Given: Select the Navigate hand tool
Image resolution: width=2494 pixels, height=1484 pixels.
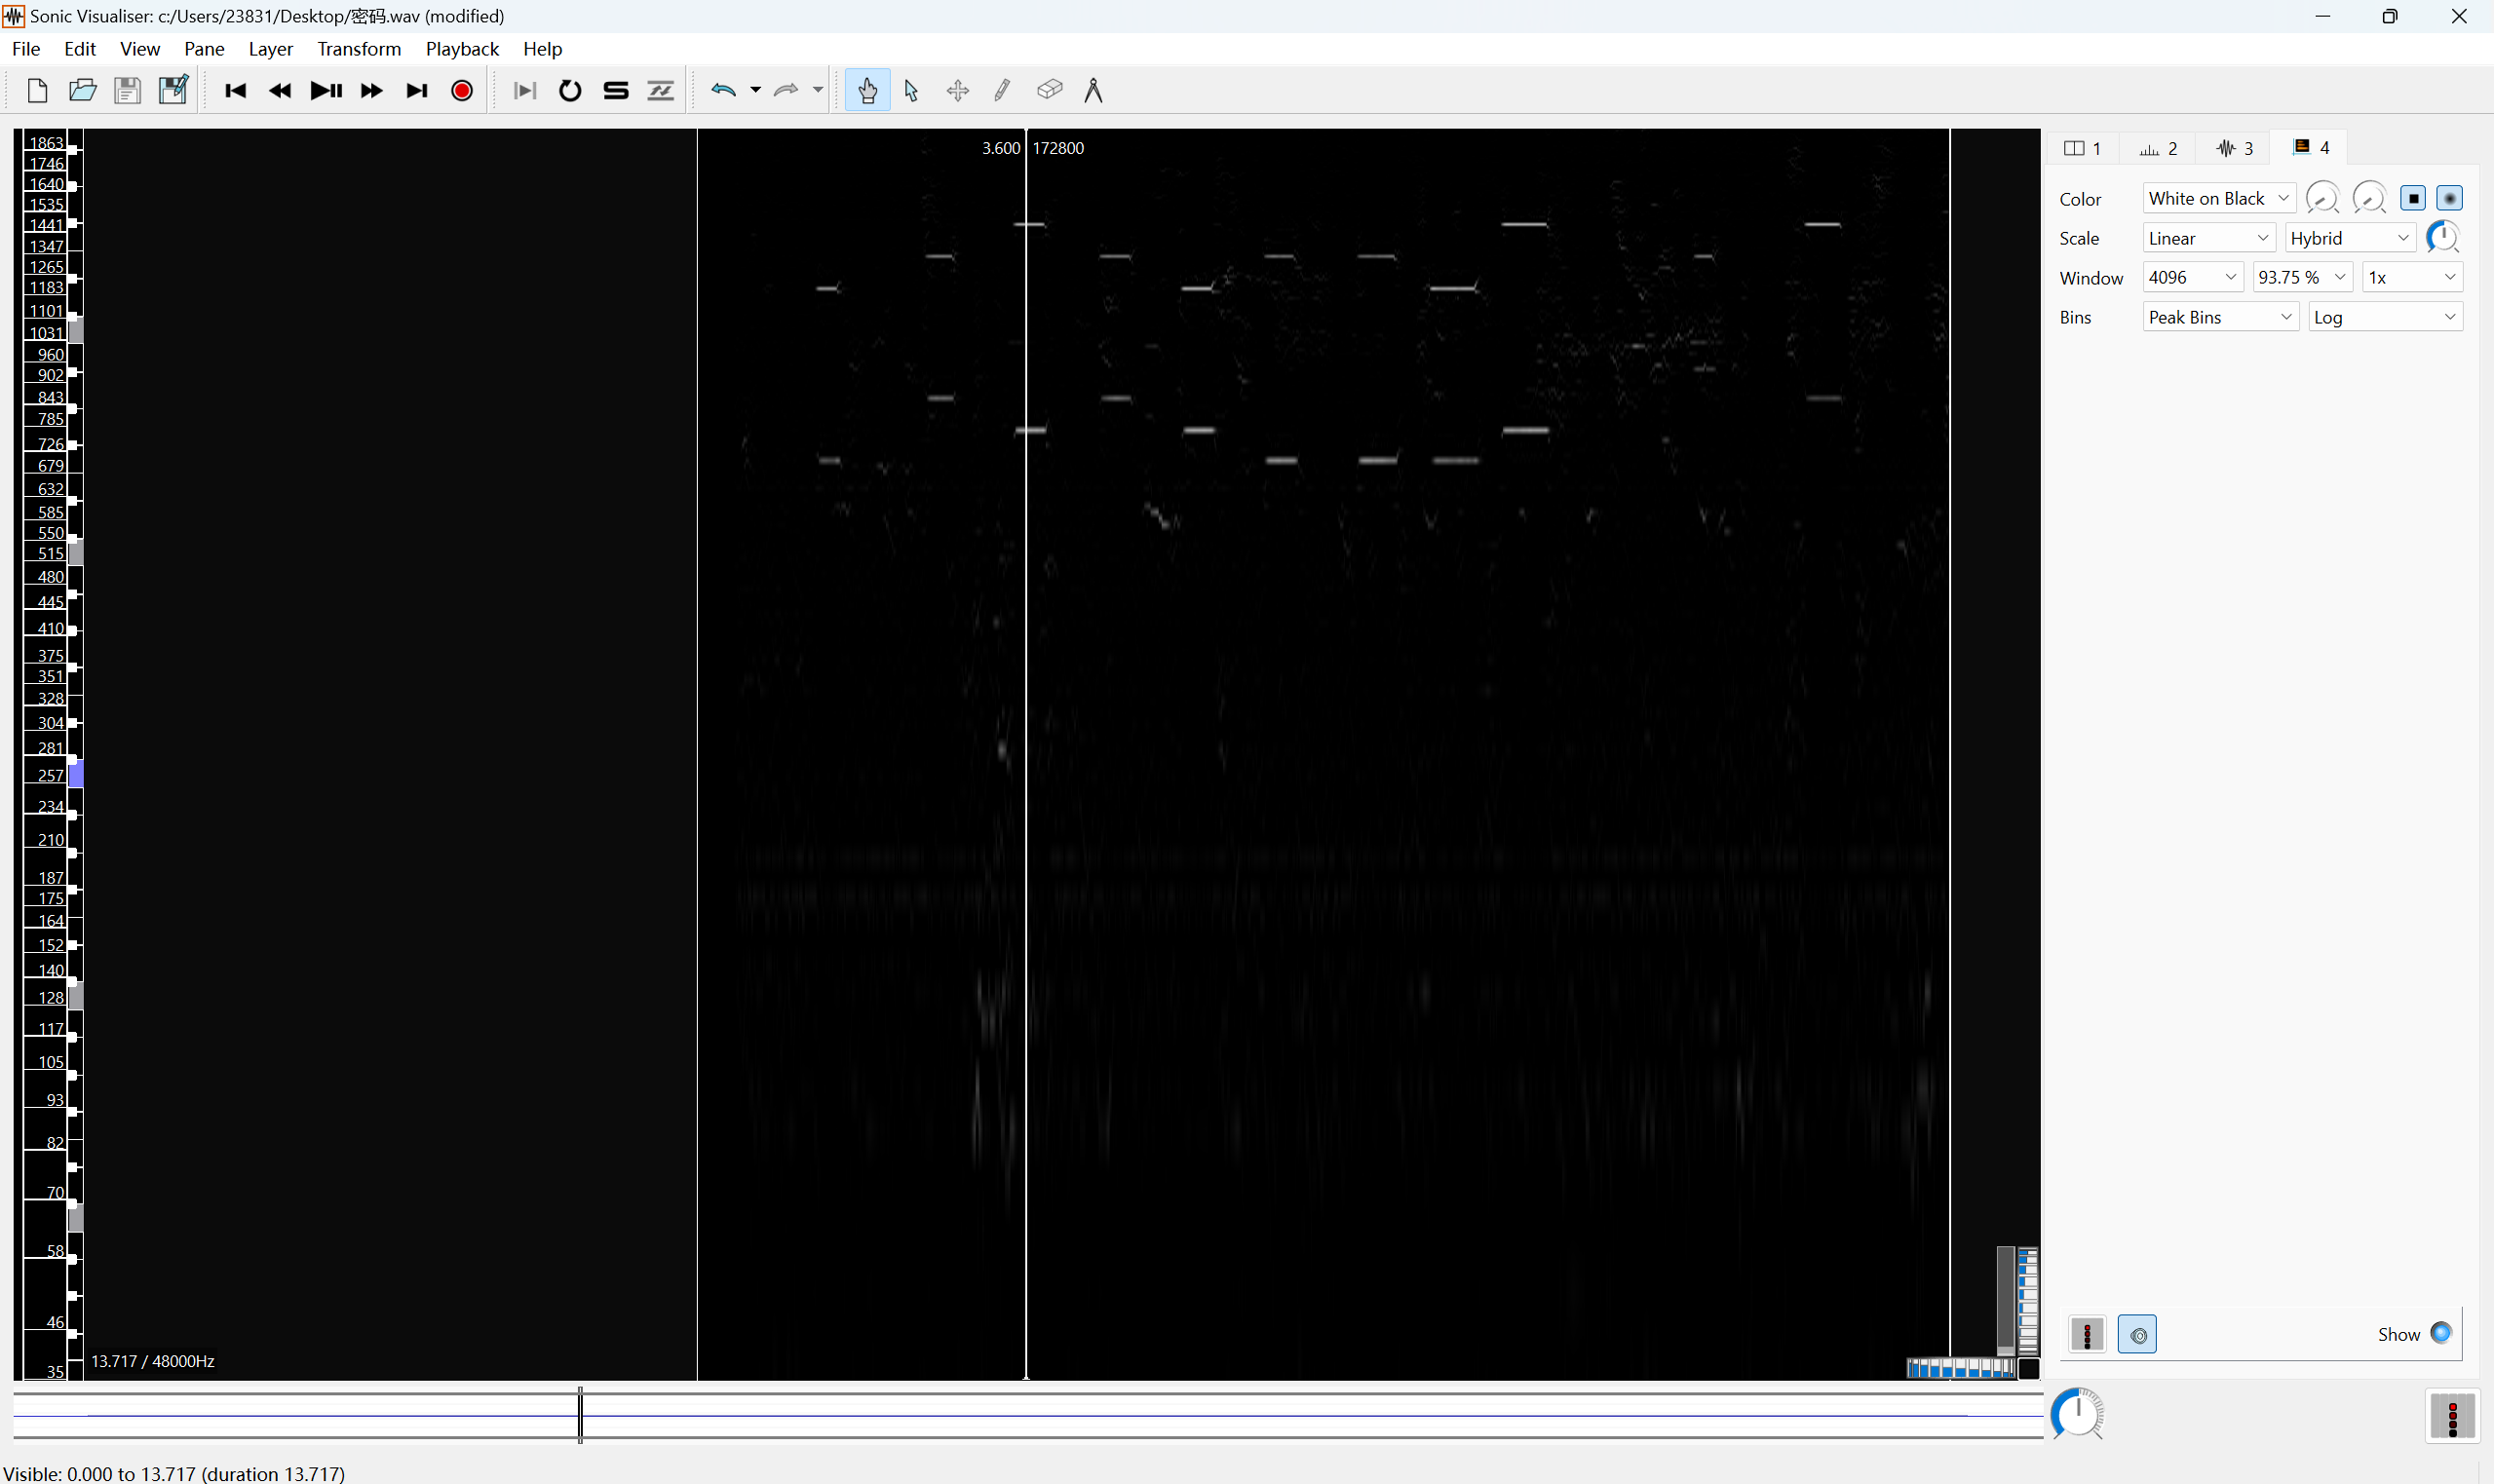Looking at the screenshot, I should coord(867,91).
